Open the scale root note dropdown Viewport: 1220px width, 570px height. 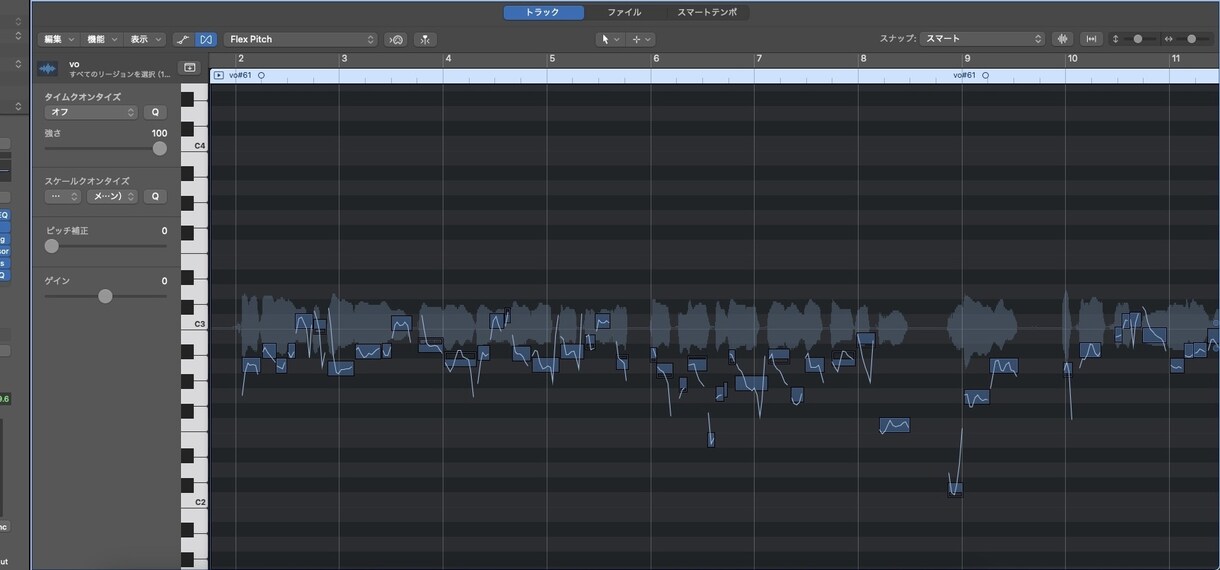(63, 196)
